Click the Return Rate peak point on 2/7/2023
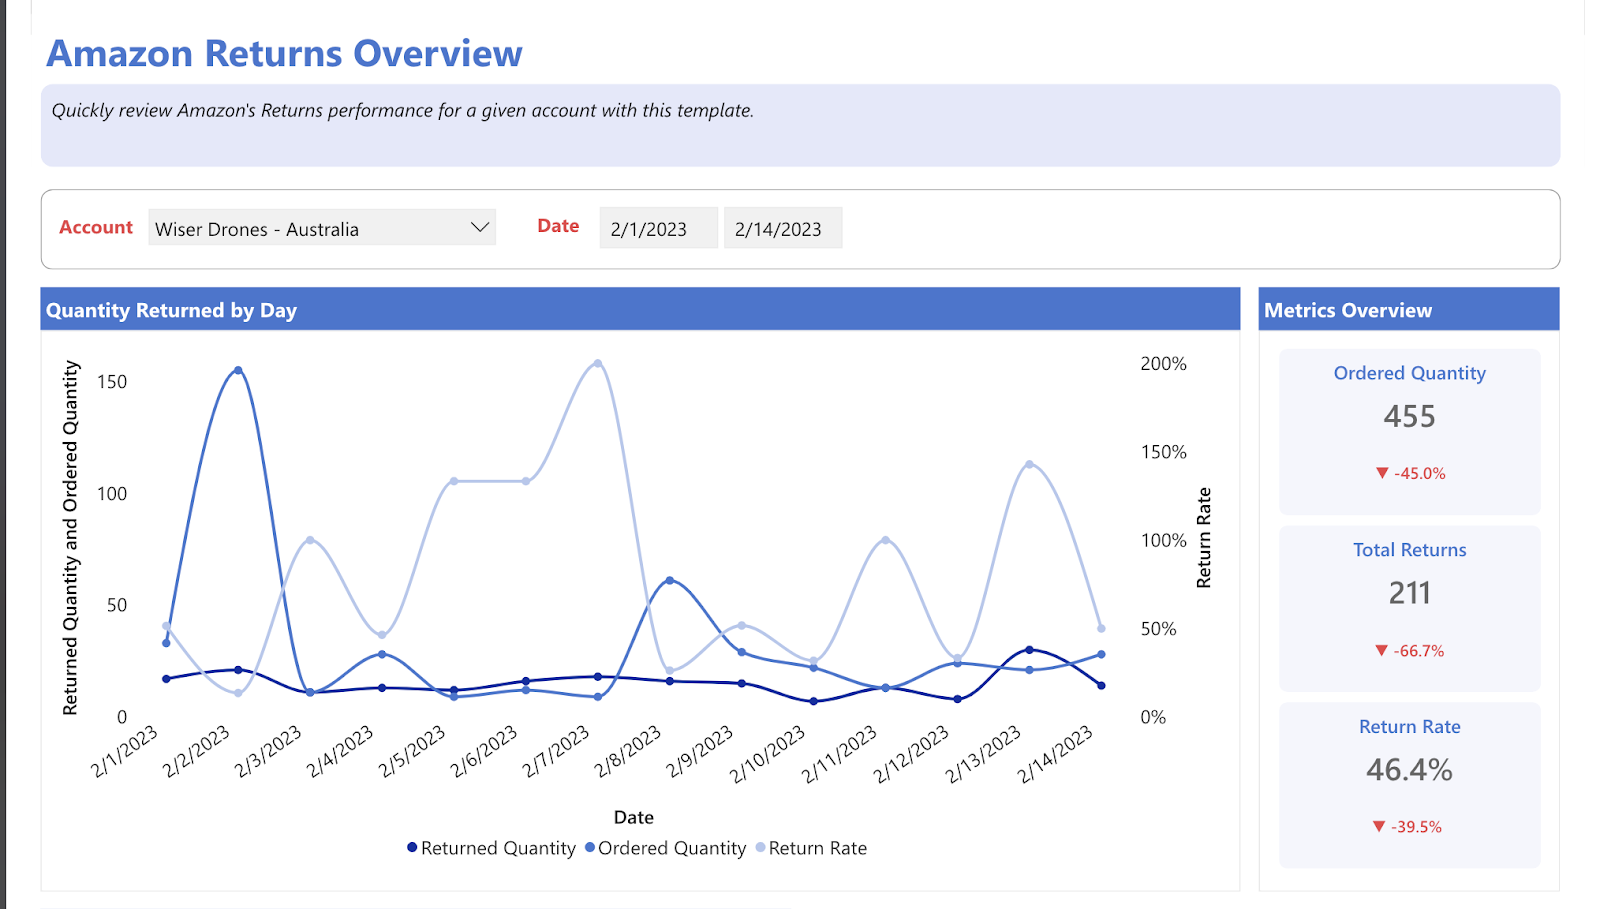 pyautogui.click(x=598, y=363)
